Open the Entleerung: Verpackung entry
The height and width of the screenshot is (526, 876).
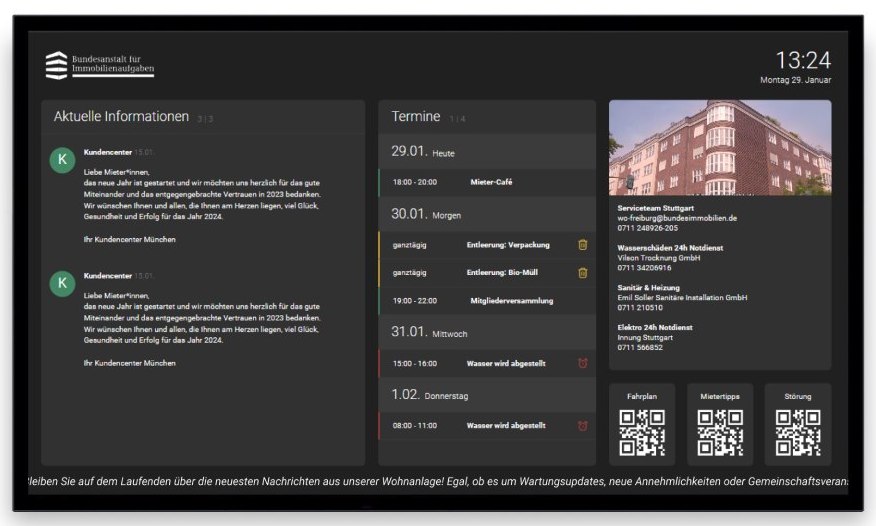point(487,245)
